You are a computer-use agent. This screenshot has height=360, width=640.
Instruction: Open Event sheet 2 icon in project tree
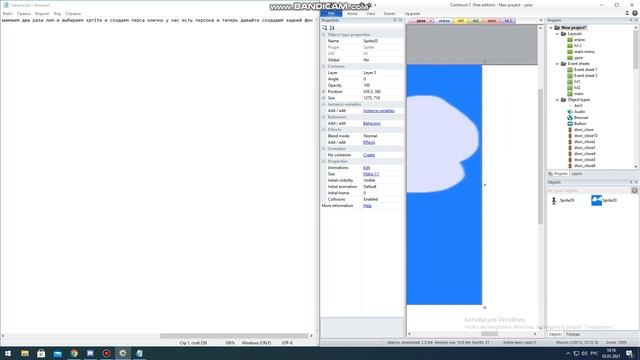570,76
